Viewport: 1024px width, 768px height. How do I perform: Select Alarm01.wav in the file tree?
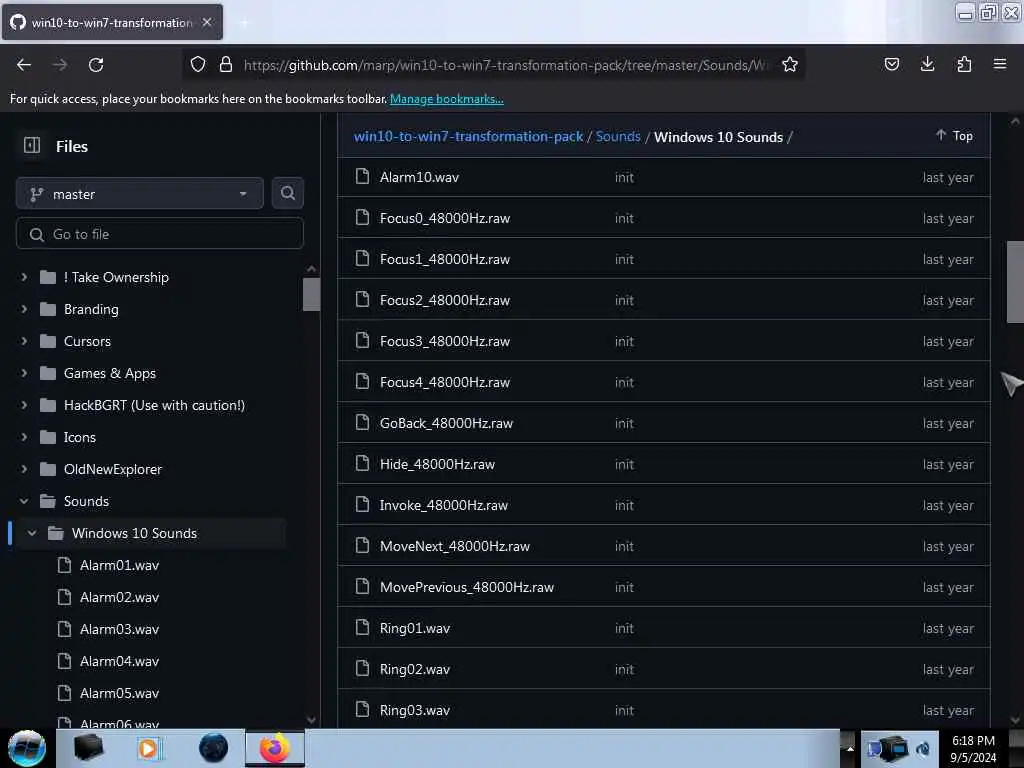[x=120, y=565]
